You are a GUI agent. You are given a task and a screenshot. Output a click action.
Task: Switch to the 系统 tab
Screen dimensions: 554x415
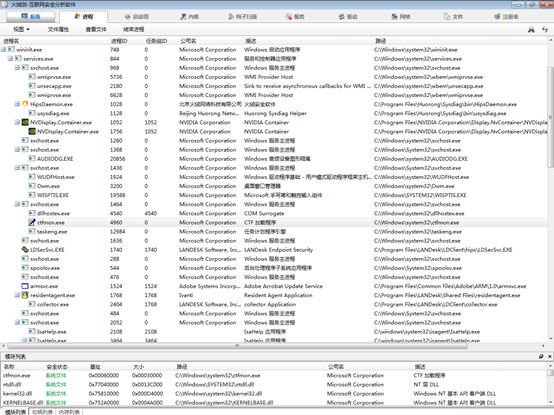click(31, 17)
